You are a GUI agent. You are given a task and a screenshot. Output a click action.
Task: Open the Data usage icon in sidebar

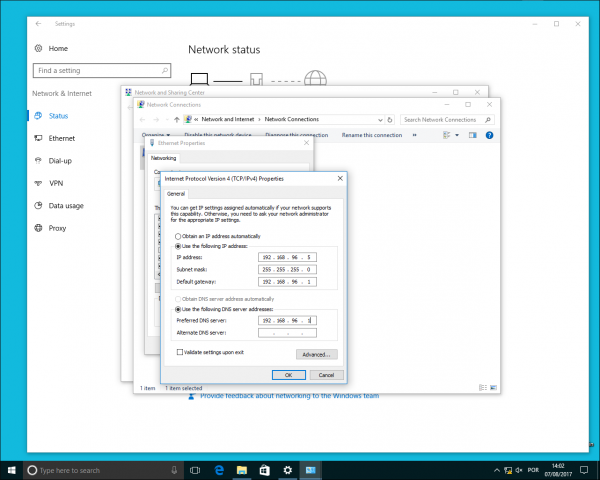coord(38,206)
